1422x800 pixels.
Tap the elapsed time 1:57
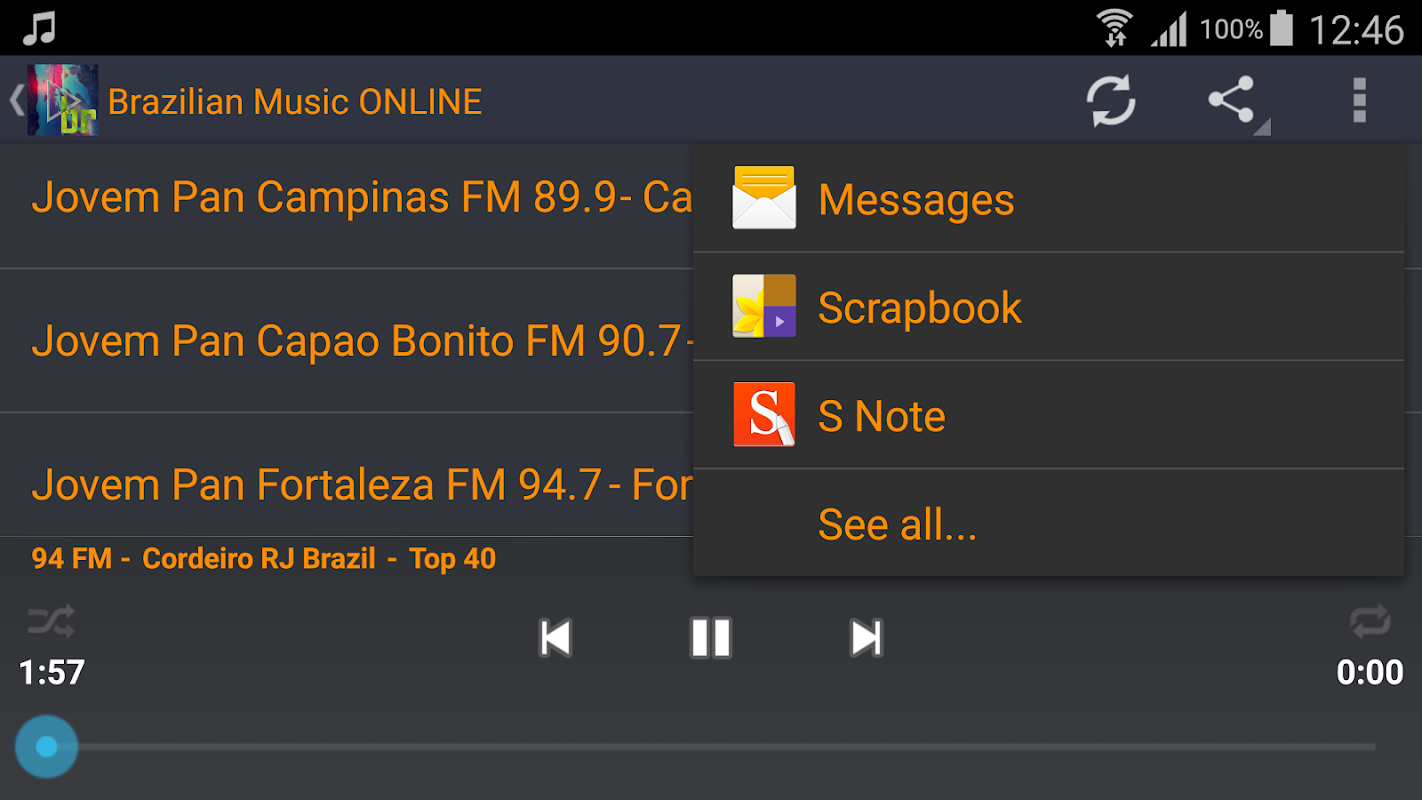[52, 672]
